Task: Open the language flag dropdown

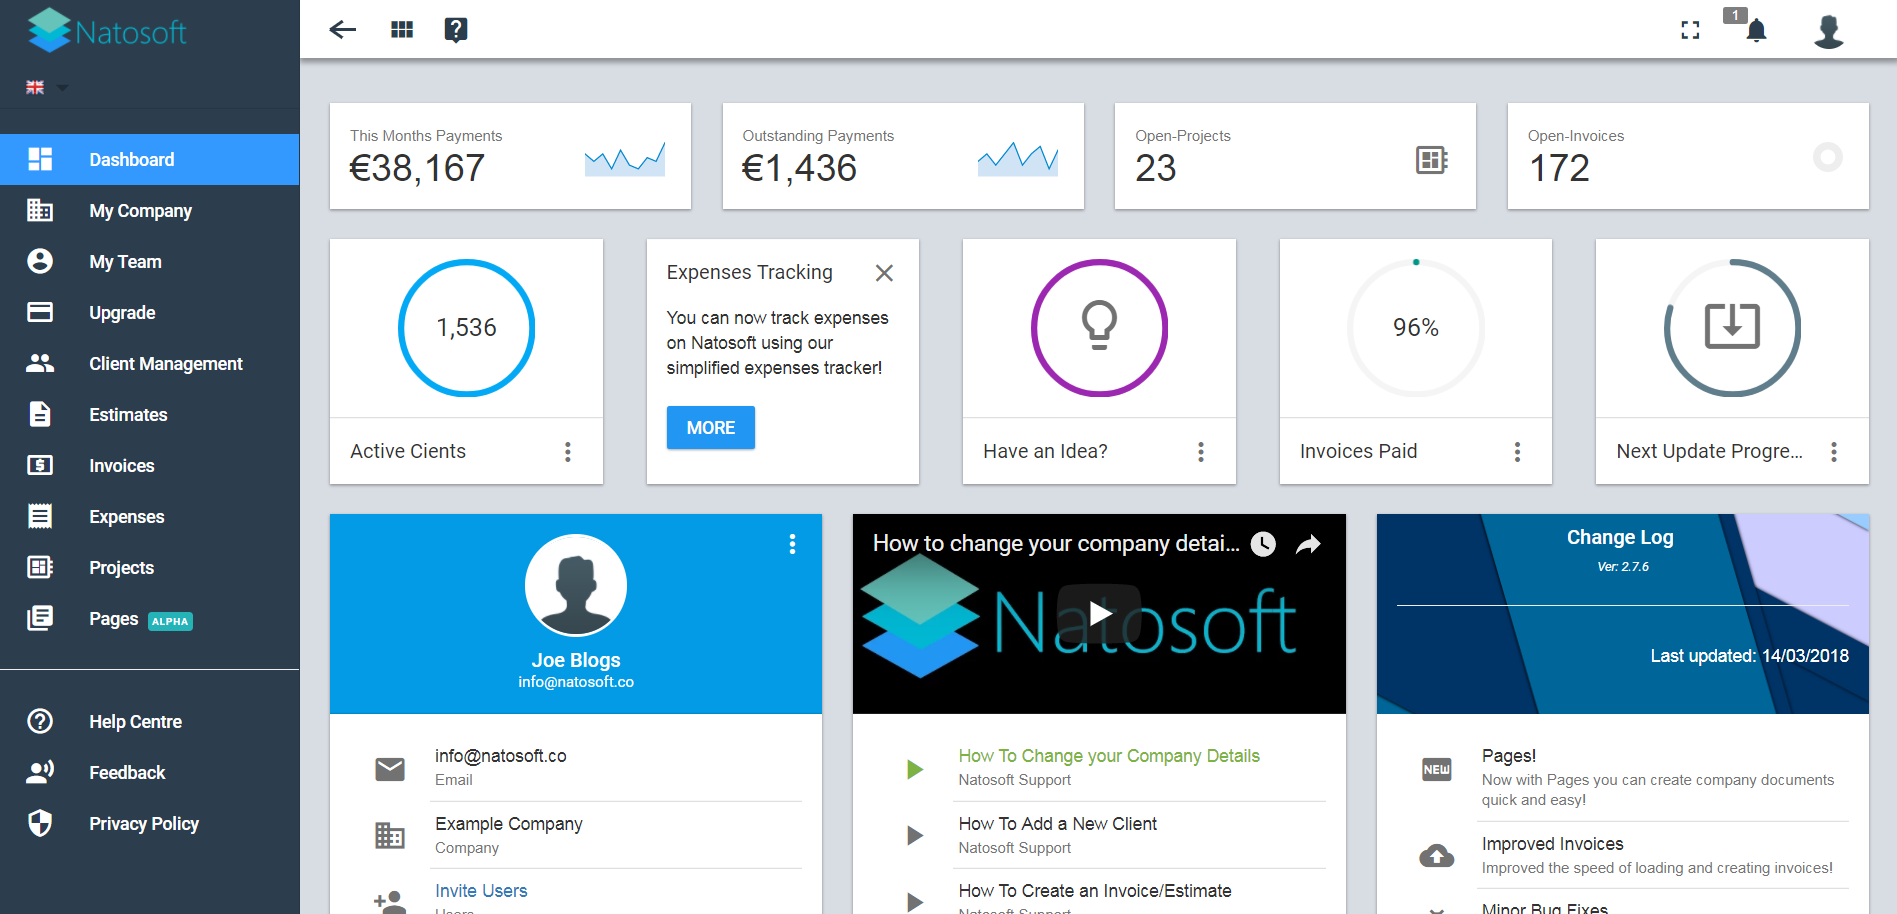Action: pyautogui.click(x=47, y=87)
